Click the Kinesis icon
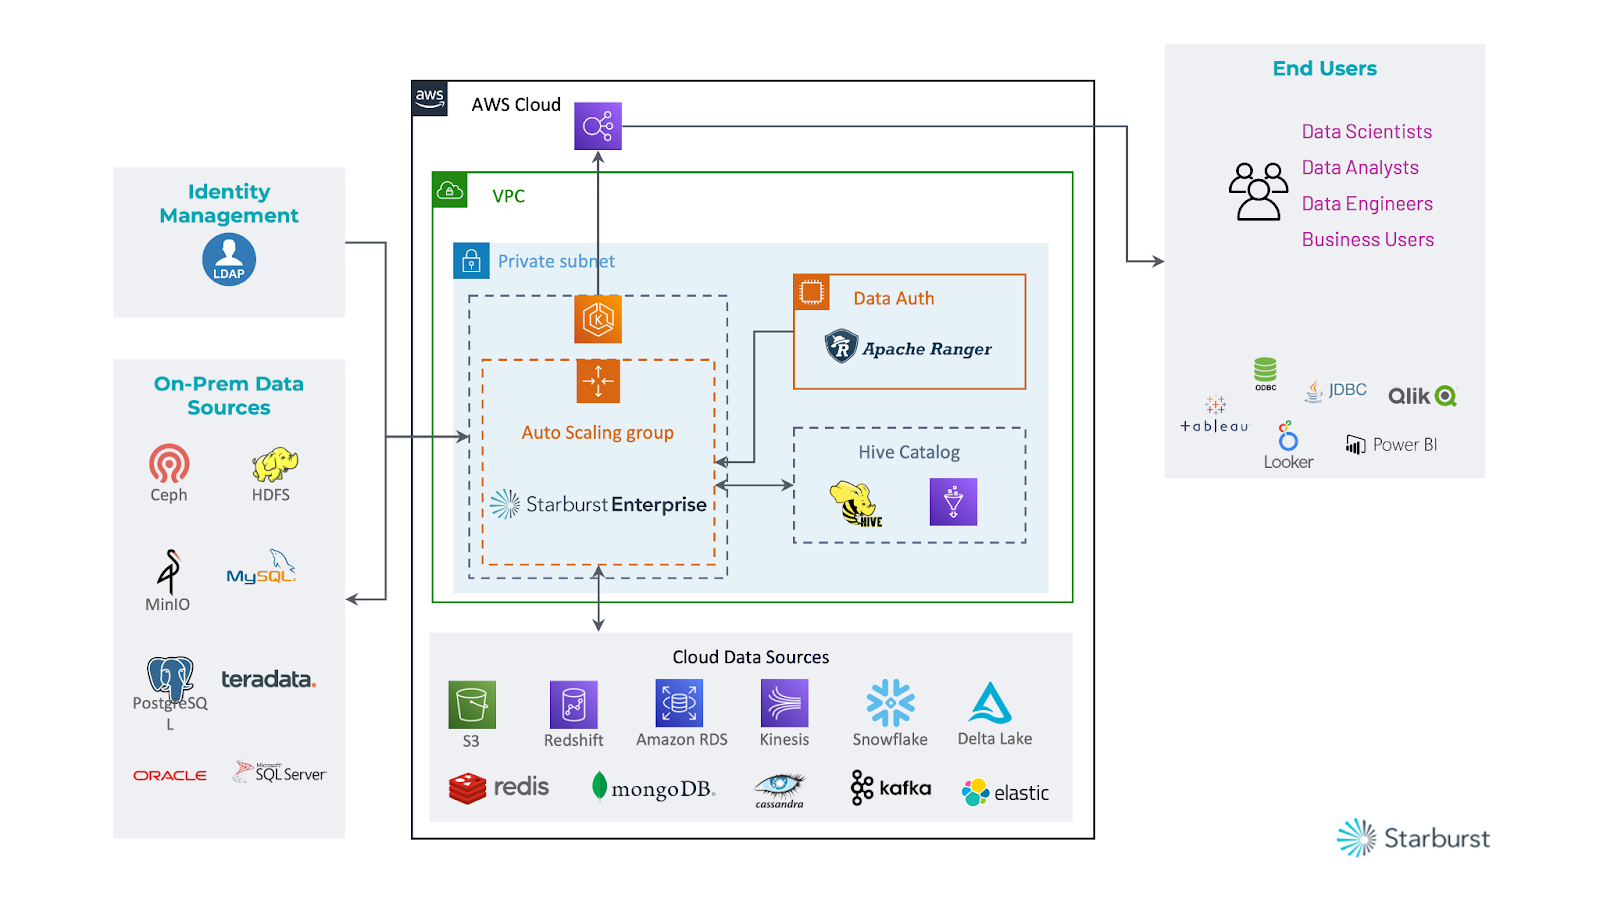 pos(784,703)
